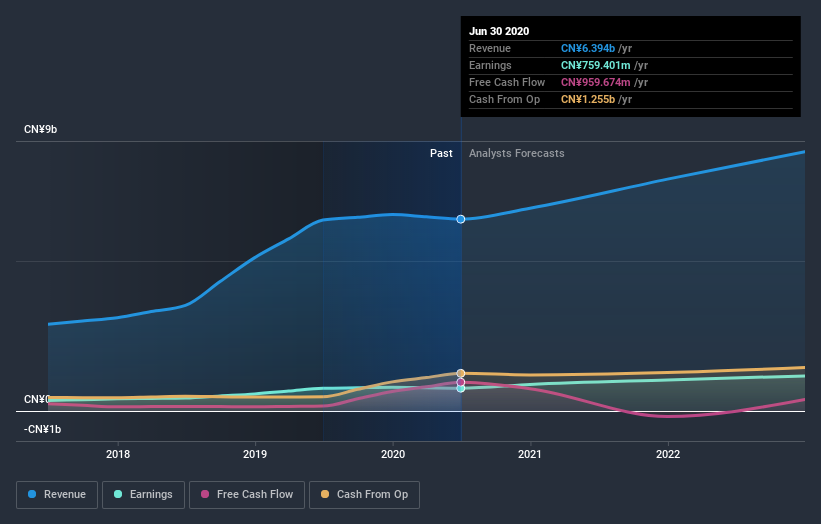Click the CN¥1.255b cash from op value
The width and height of the screenshot is (821, 524).
588,99
